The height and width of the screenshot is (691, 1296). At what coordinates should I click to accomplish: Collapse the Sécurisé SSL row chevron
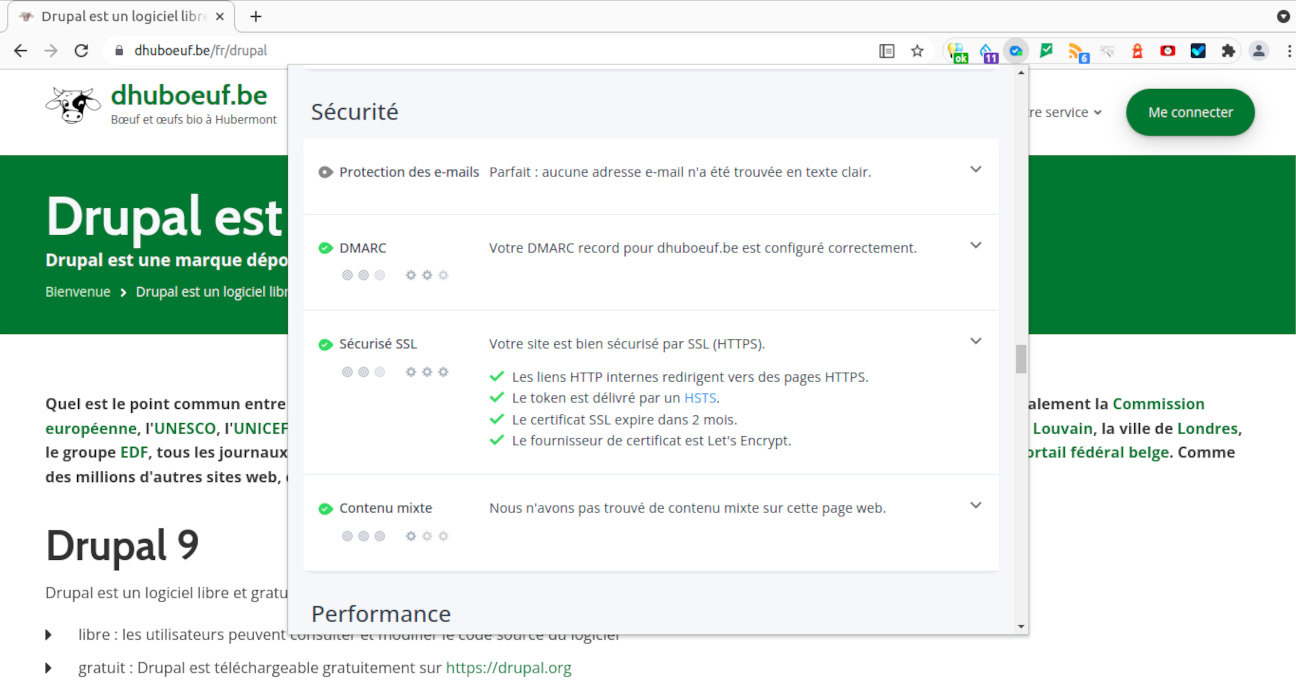[x=976, y=342]
